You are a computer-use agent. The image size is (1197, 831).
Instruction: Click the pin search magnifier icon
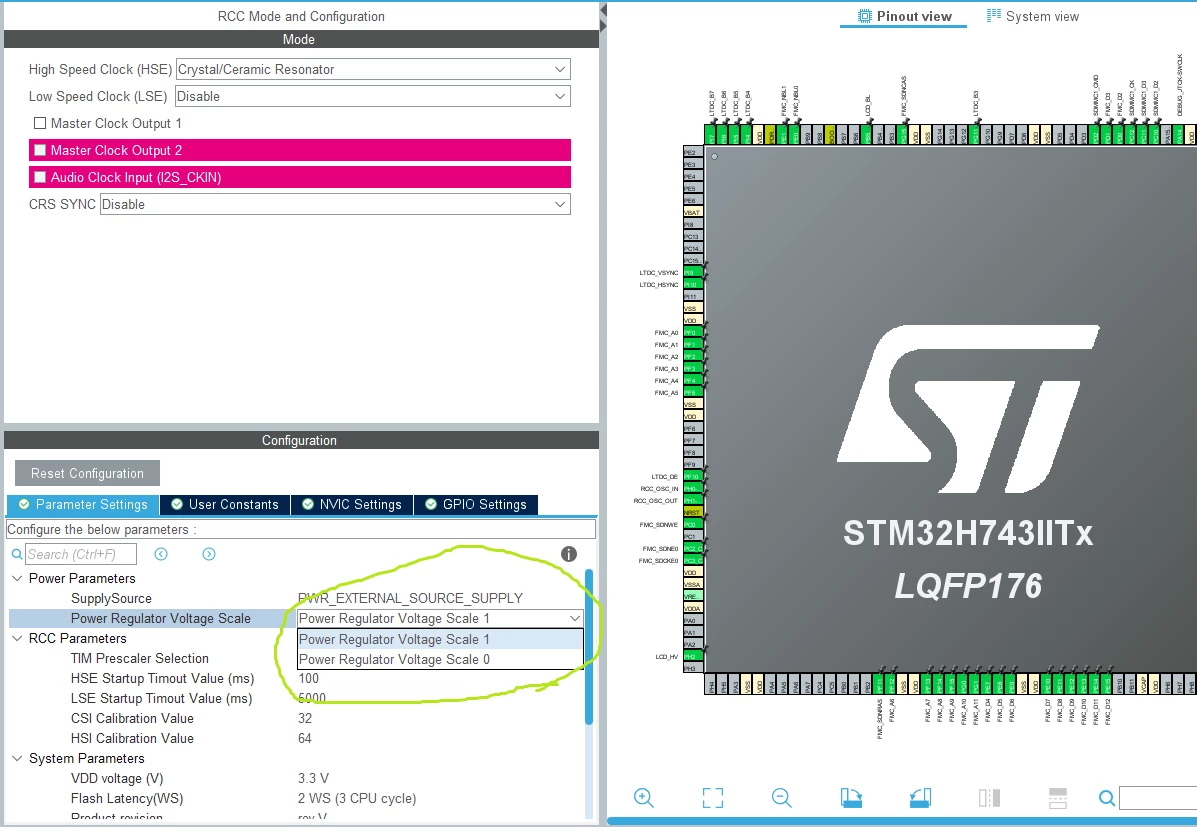1106,798
